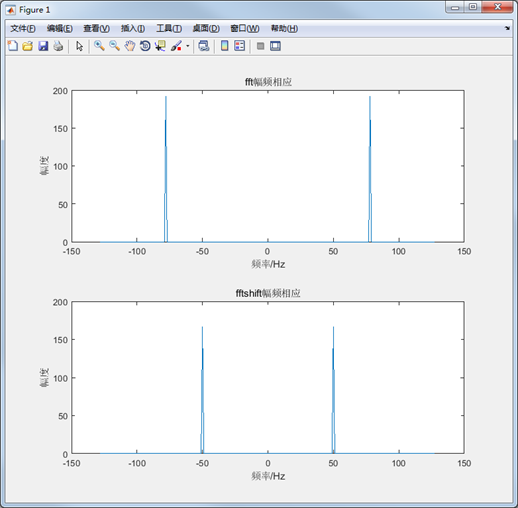
Task: Open the 桌面(D) menu
Action: coord(206,28)
